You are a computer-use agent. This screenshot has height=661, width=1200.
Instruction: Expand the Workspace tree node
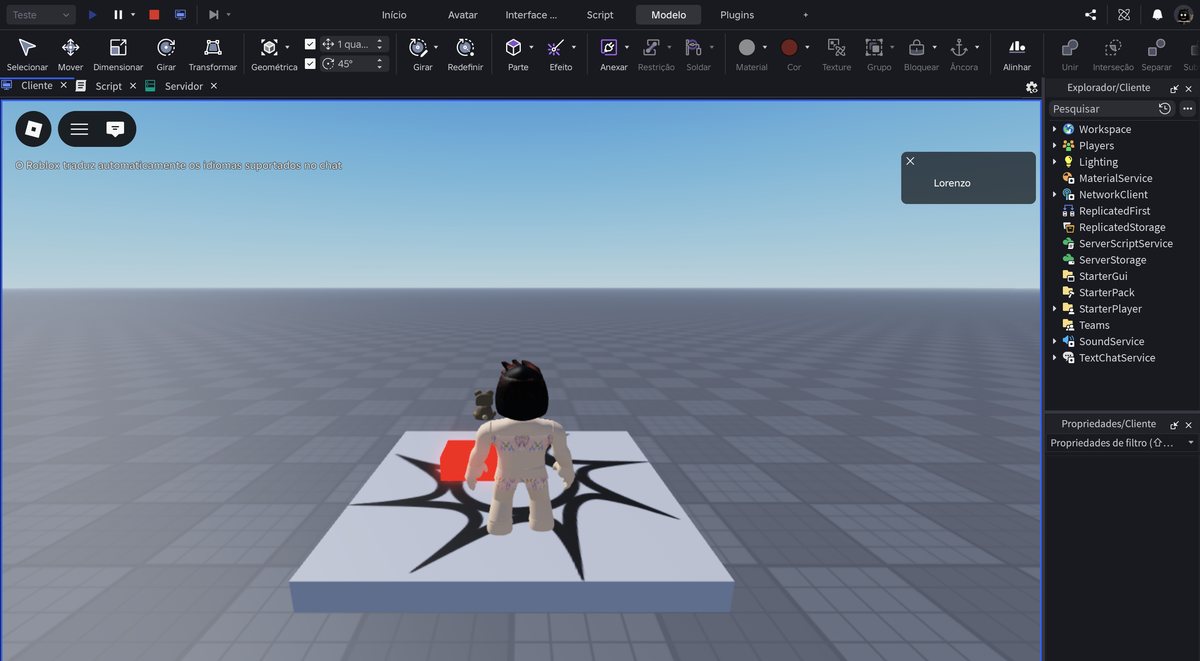[x=1054, y=129]
